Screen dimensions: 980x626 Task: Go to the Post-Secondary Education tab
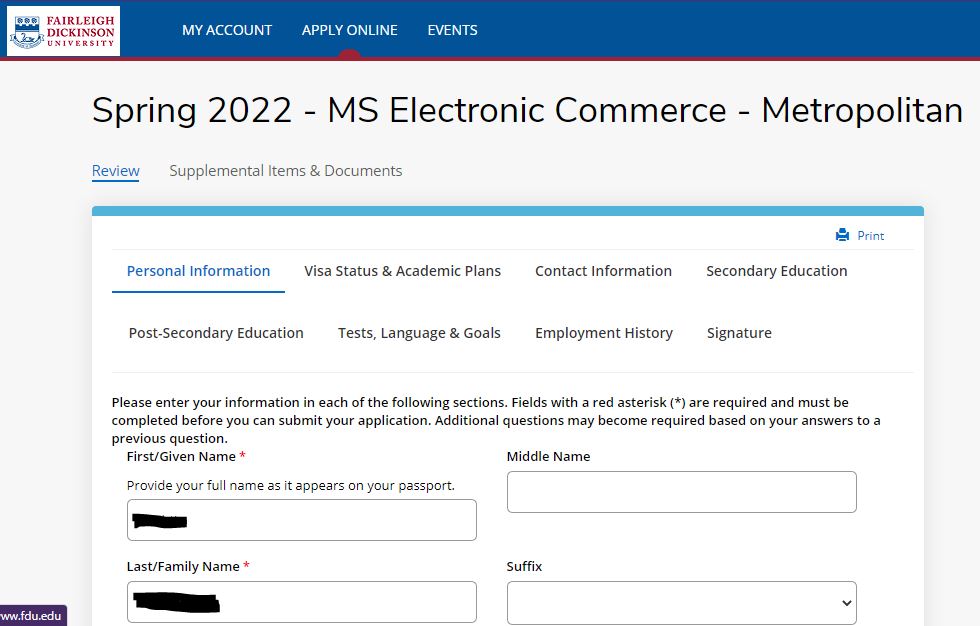(x=216, y=333)
